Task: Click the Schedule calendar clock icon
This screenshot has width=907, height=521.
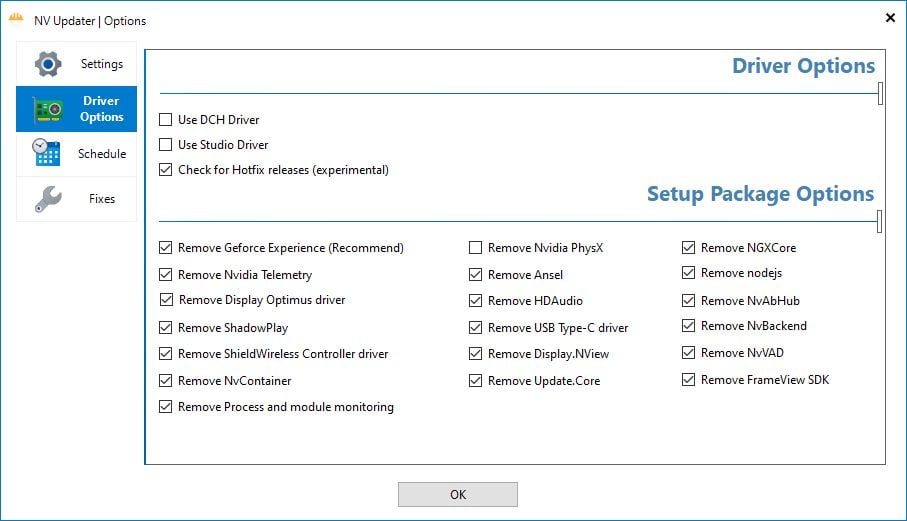Action: pos(46,152)
